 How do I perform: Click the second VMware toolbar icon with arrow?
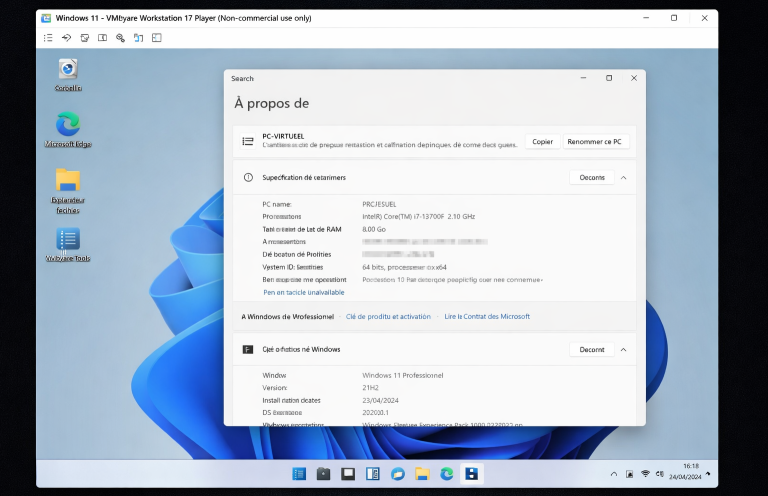[x=66, y=38]
